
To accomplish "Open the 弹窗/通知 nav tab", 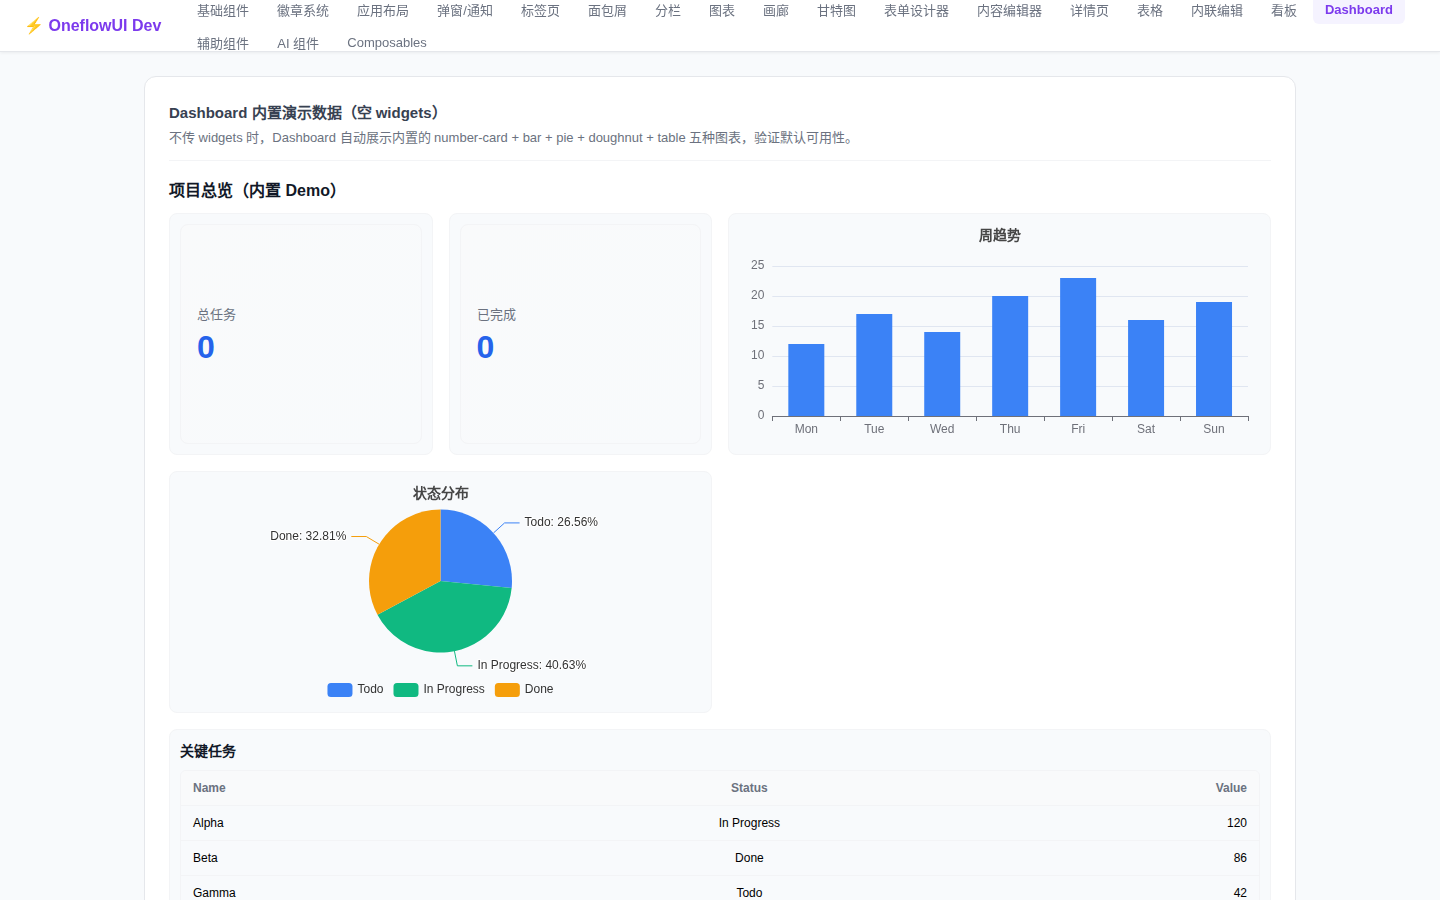I will tap(465, 11).
